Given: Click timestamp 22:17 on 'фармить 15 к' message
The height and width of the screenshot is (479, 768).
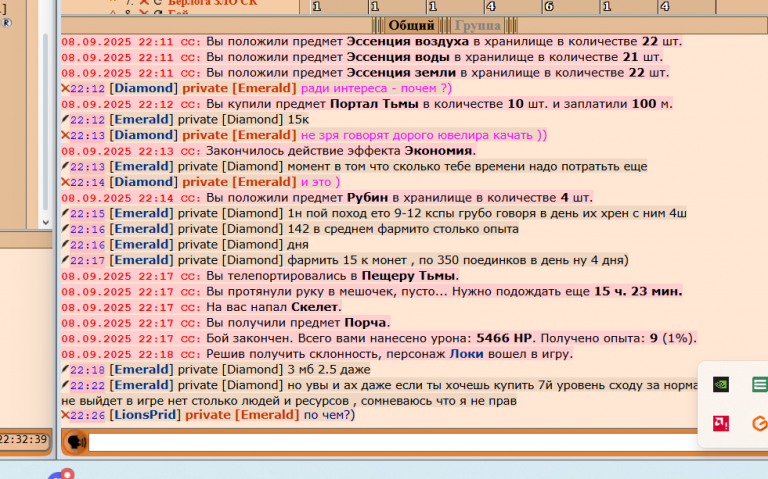Looking at the screenshot, I should coord(88,261).
